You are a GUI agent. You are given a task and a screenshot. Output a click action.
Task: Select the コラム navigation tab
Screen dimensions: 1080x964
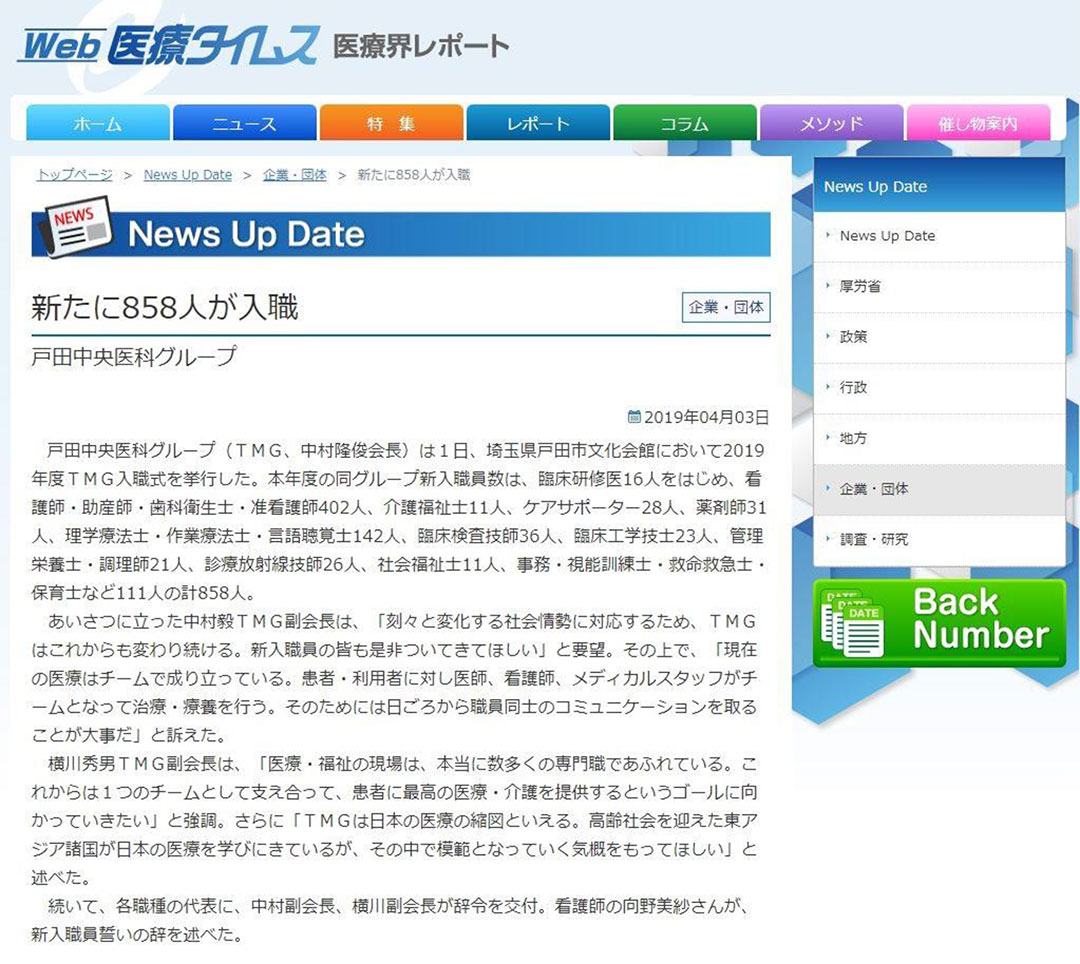coord(685,123)
